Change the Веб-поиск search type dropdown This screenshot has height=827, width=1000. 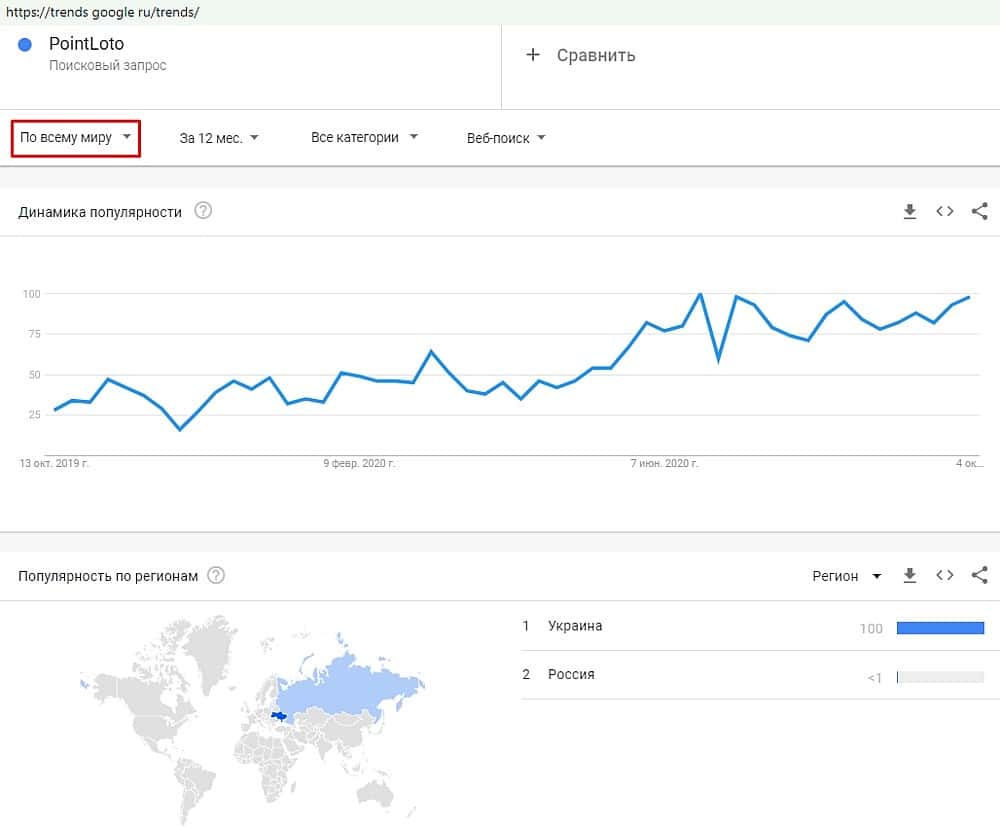pos(506,138)
